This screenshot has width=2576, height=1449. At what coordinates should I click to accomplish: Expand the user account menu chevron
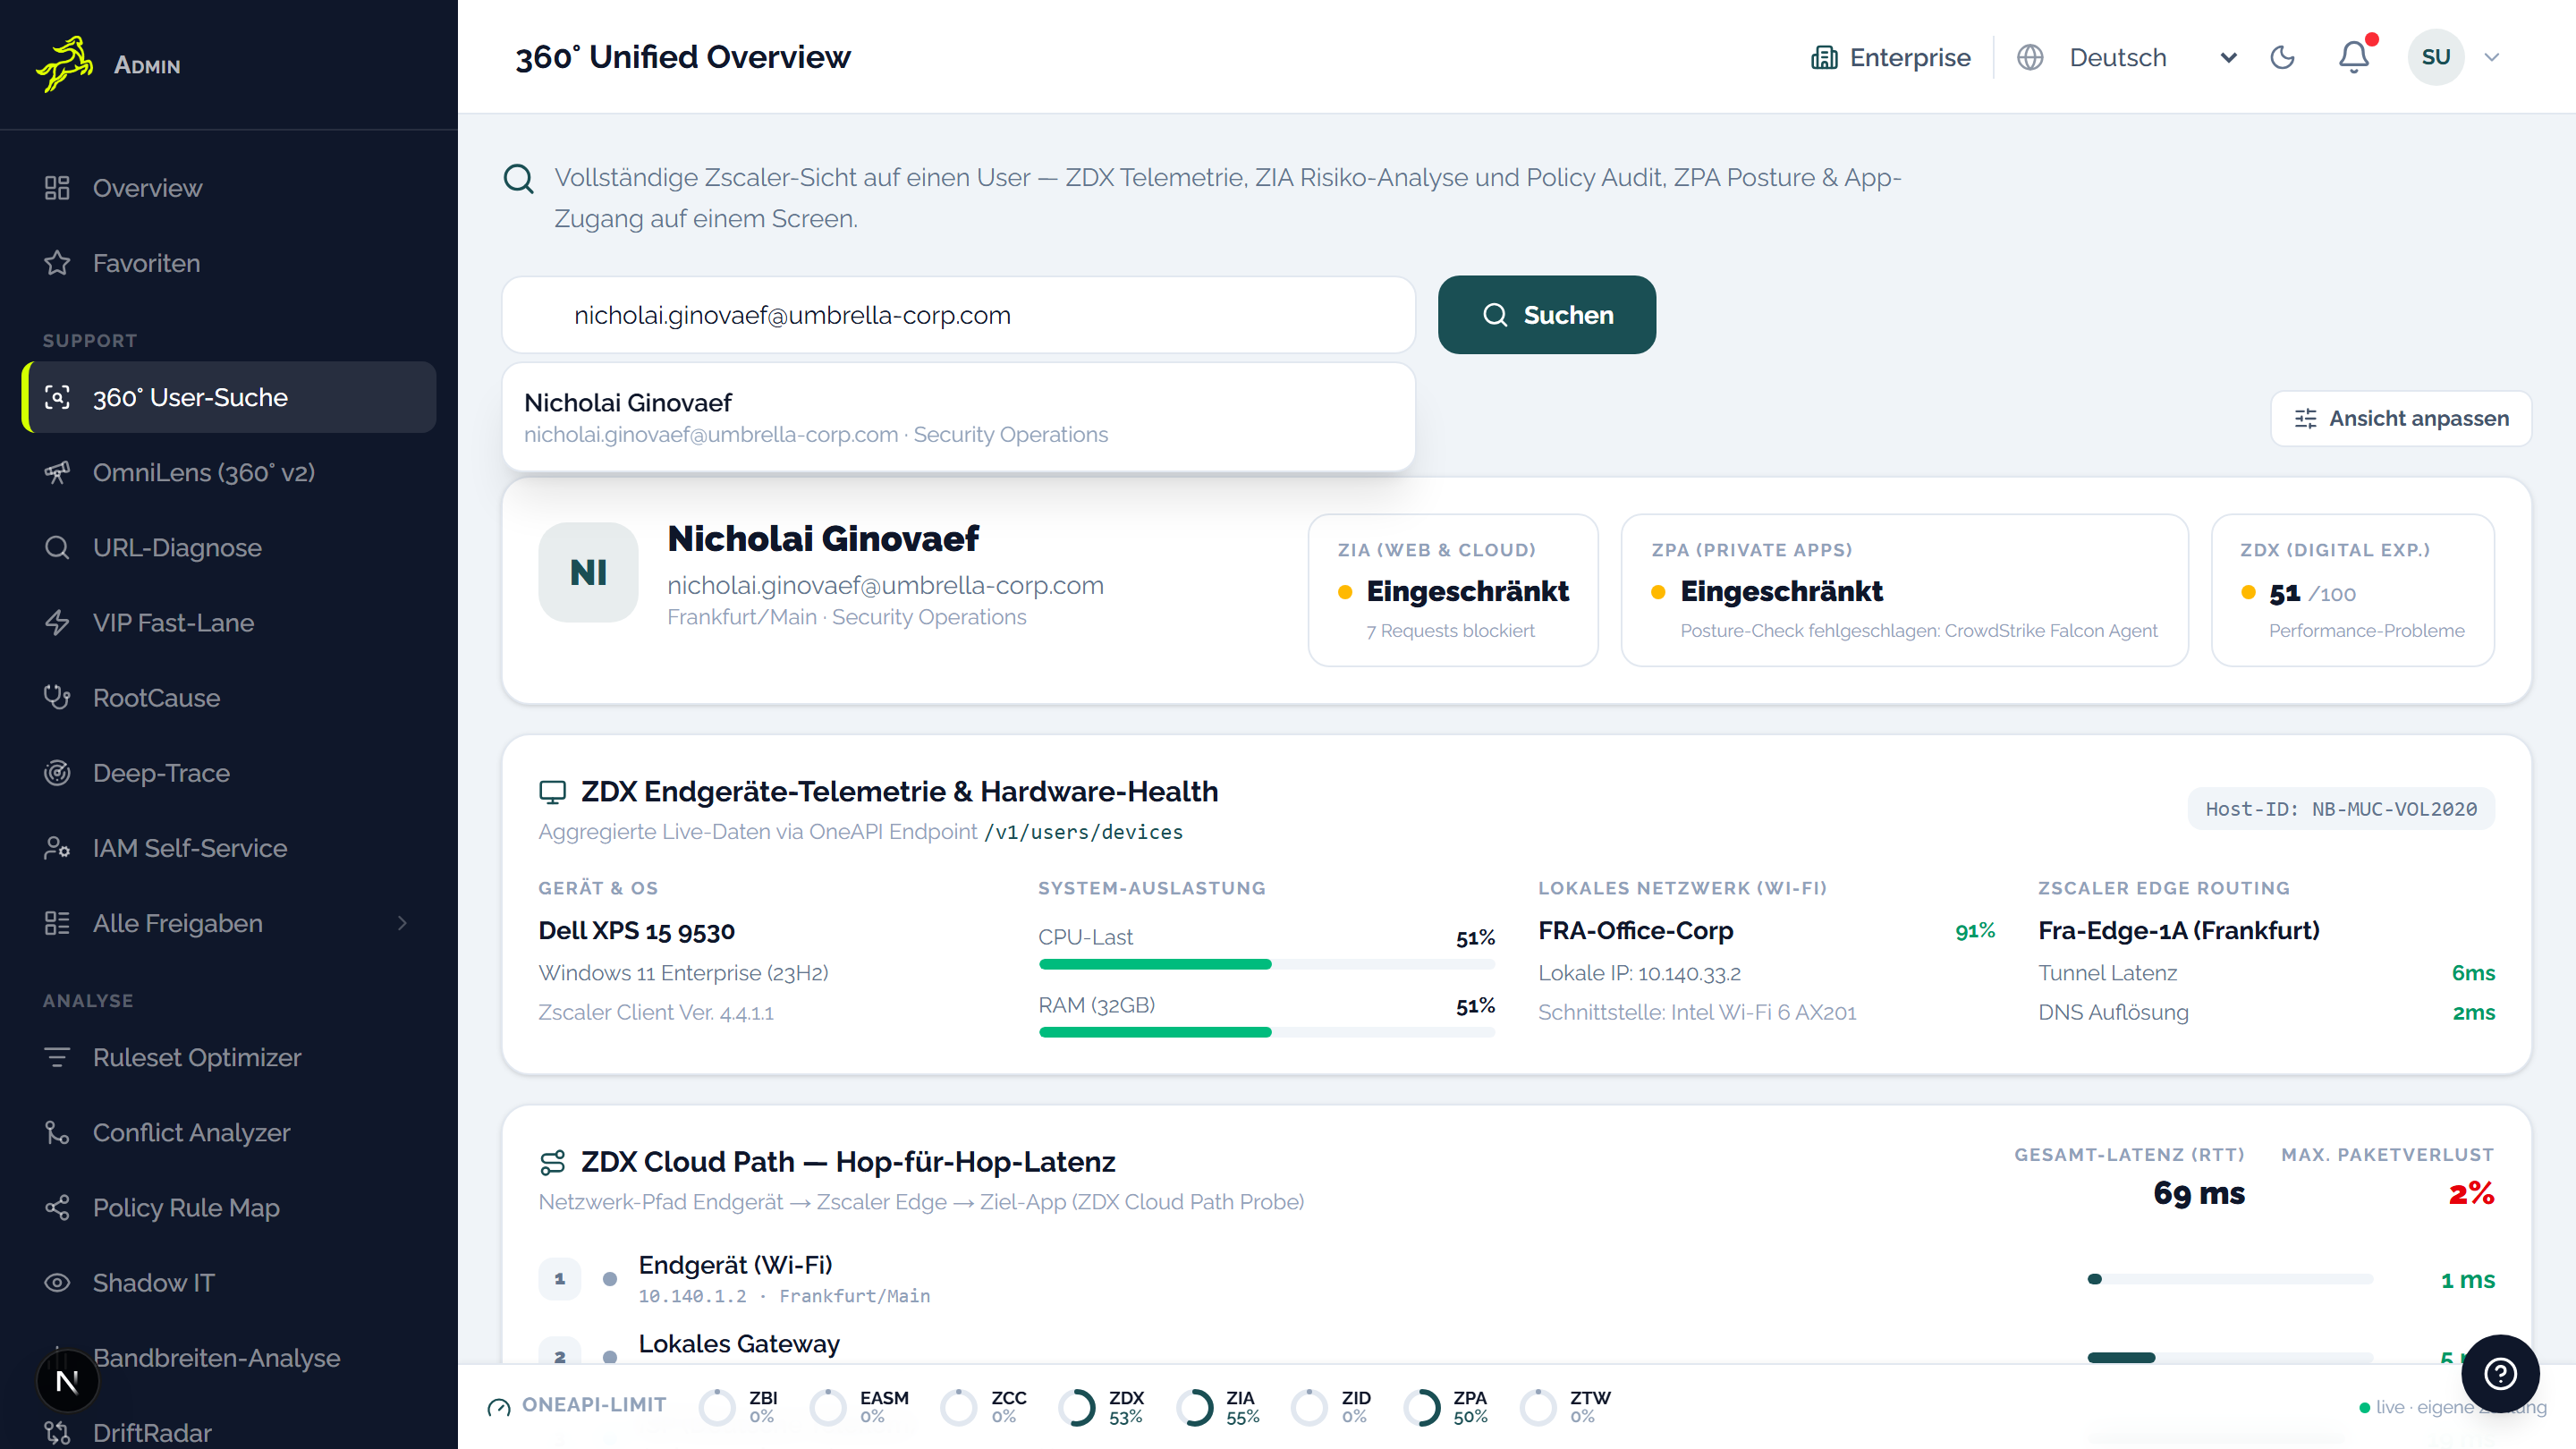2492,57
